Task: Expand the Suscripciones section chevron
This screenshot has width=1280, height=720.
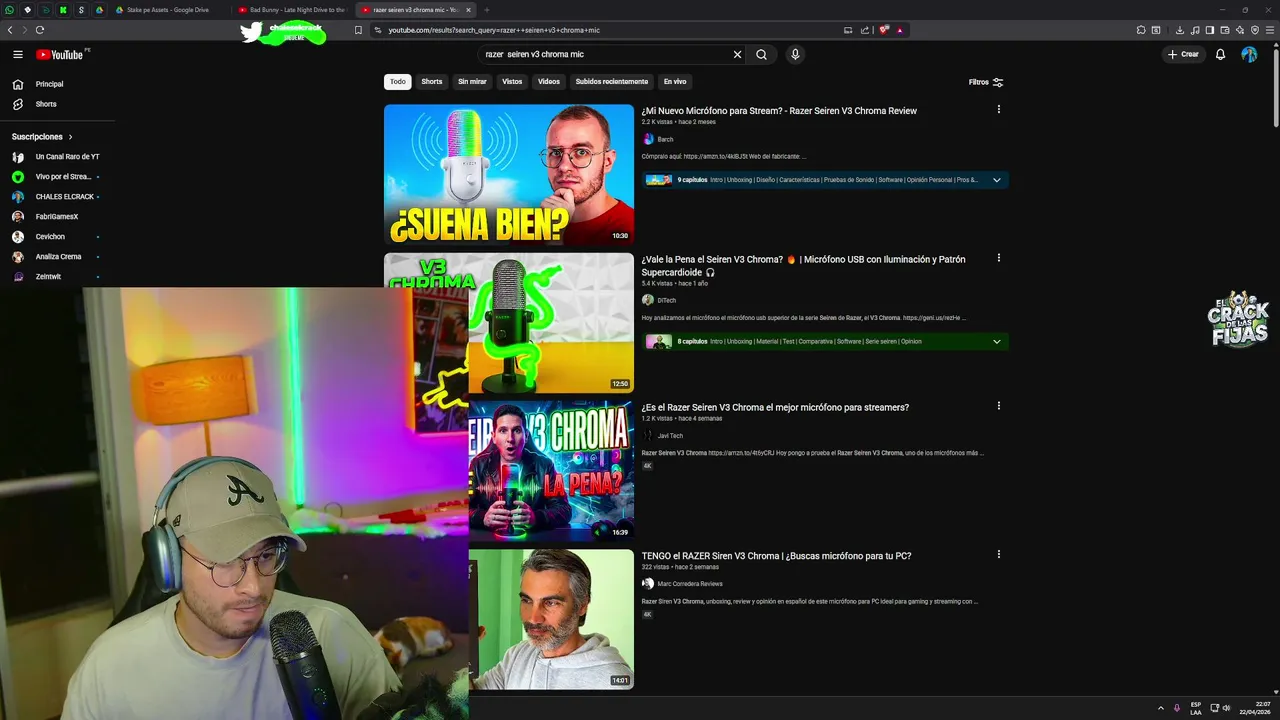Action: click(70, 137)
